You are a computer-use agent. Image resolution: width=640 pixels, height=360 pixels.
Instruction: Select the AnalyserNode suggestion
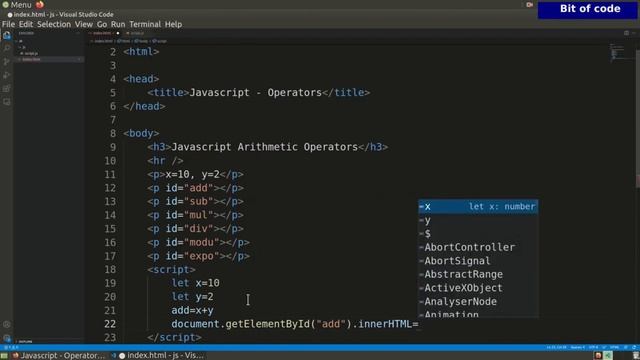click(478, 302)
